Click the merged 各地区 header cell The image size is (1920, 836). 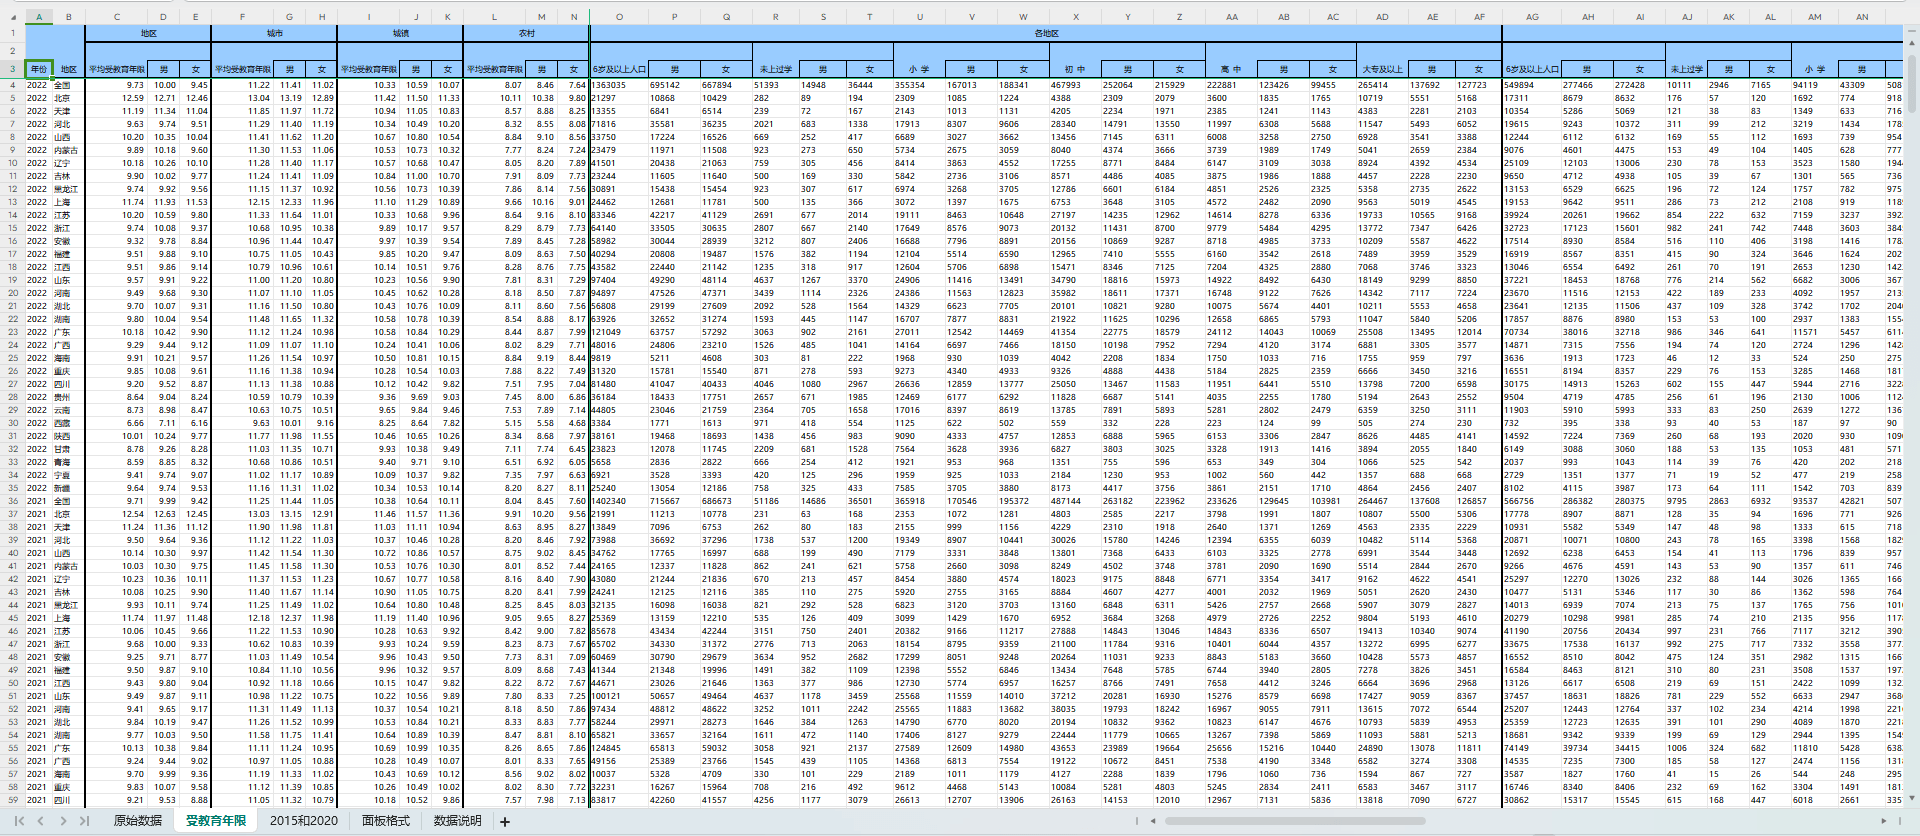click(1046, 34)
